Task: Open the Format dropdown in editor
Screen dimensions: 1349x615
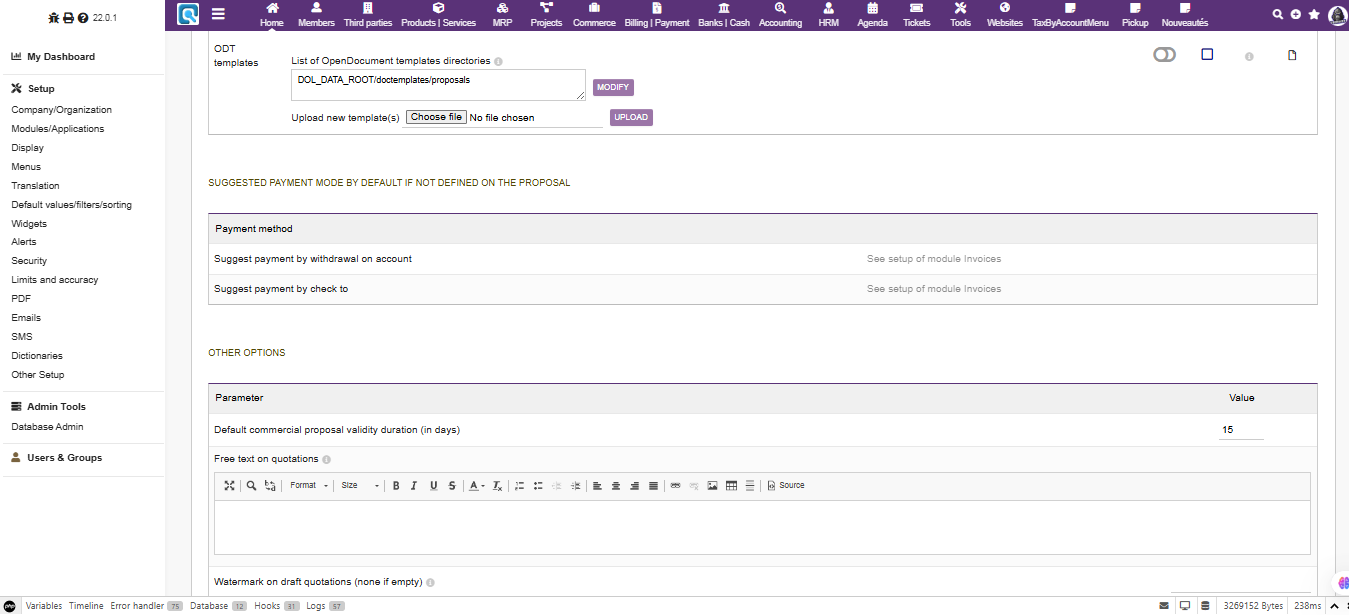Action: pyautogui.click(x=308, y=486)
